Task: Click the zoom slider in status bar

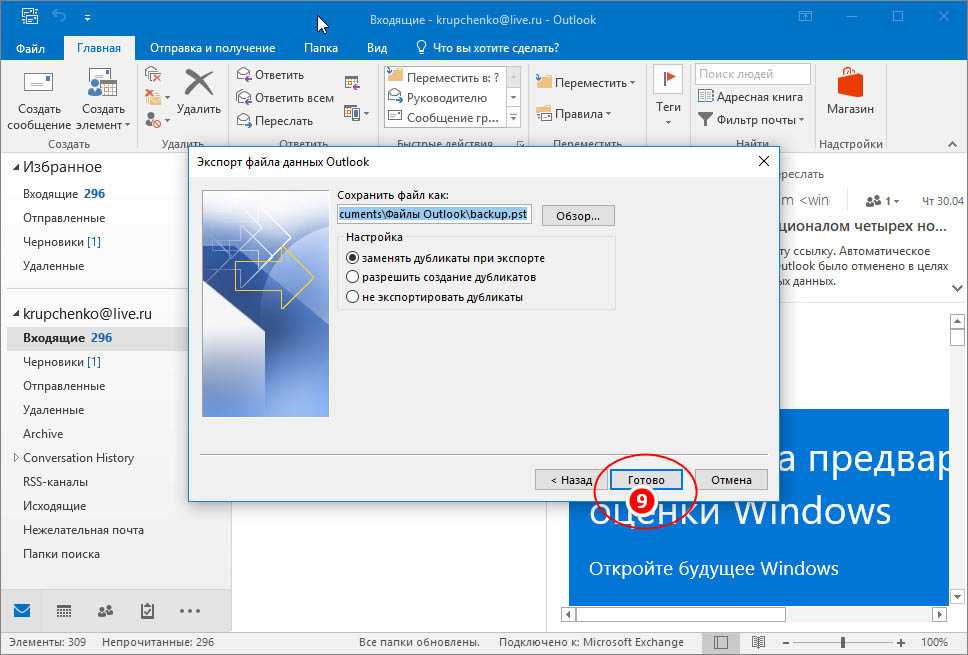Action: (x=843, y=642)
